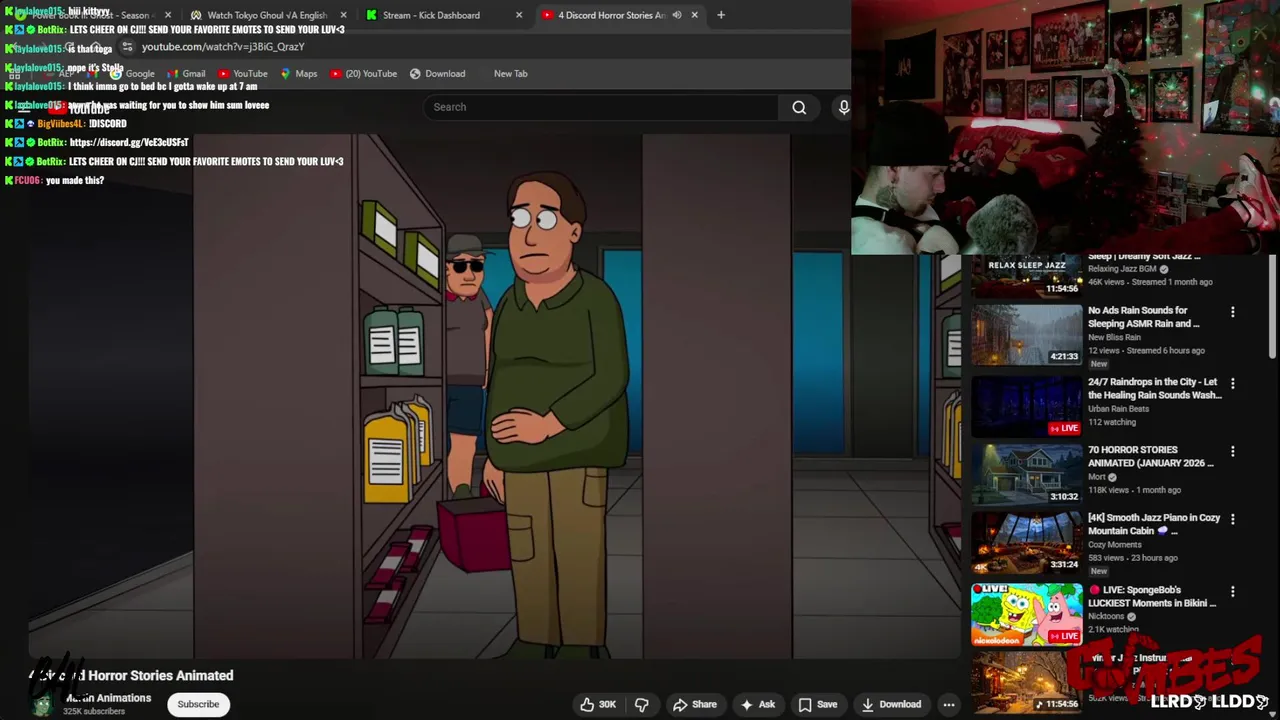The image size is (1280, 720).
Task: Select the 4 Discord Horror Stories tab
Action: point(610,15)
